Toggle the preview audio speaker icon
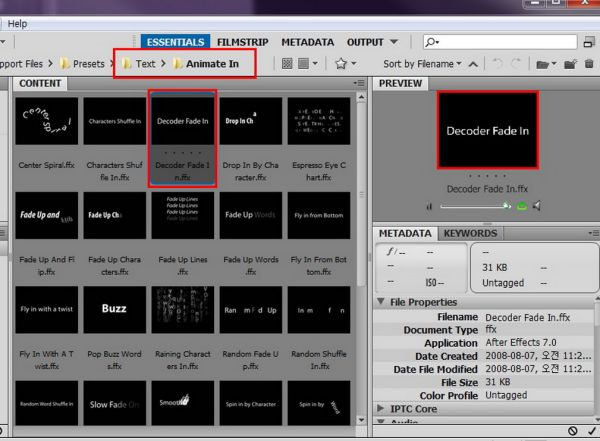The image size is (600, 441). click(x=537, y=206)
